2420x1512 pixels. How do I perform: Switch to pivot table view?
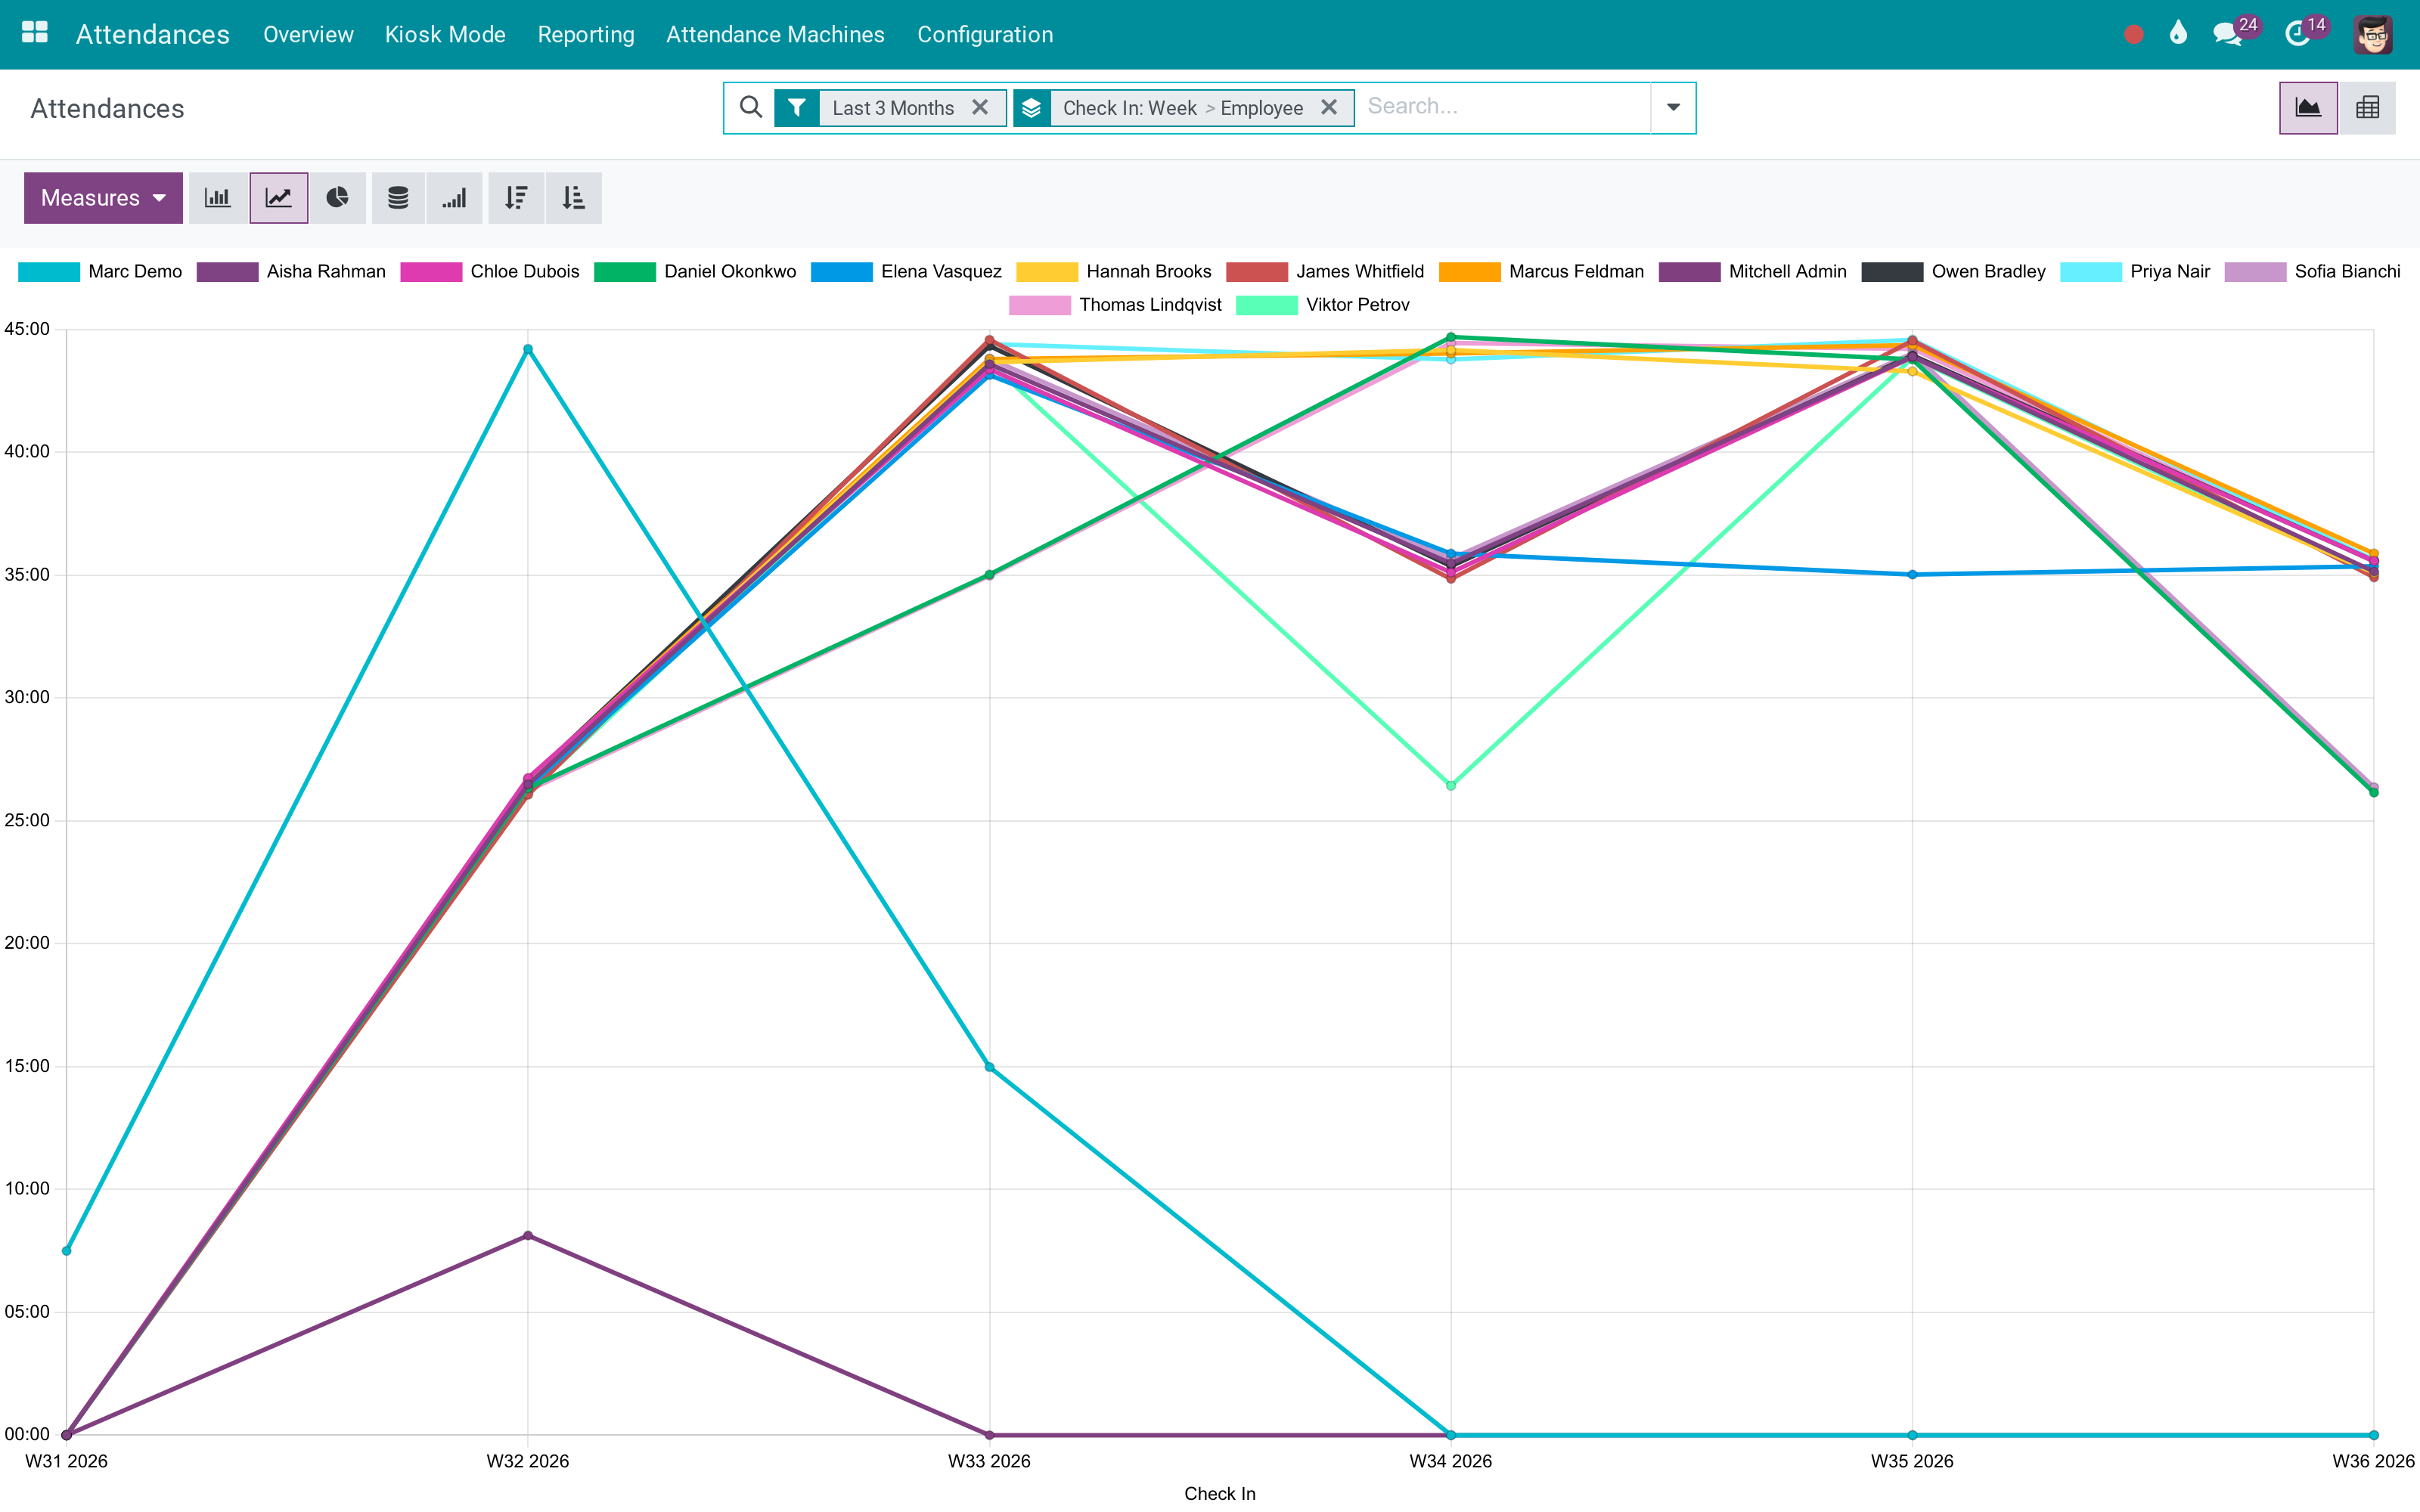tap(2367, 108)
